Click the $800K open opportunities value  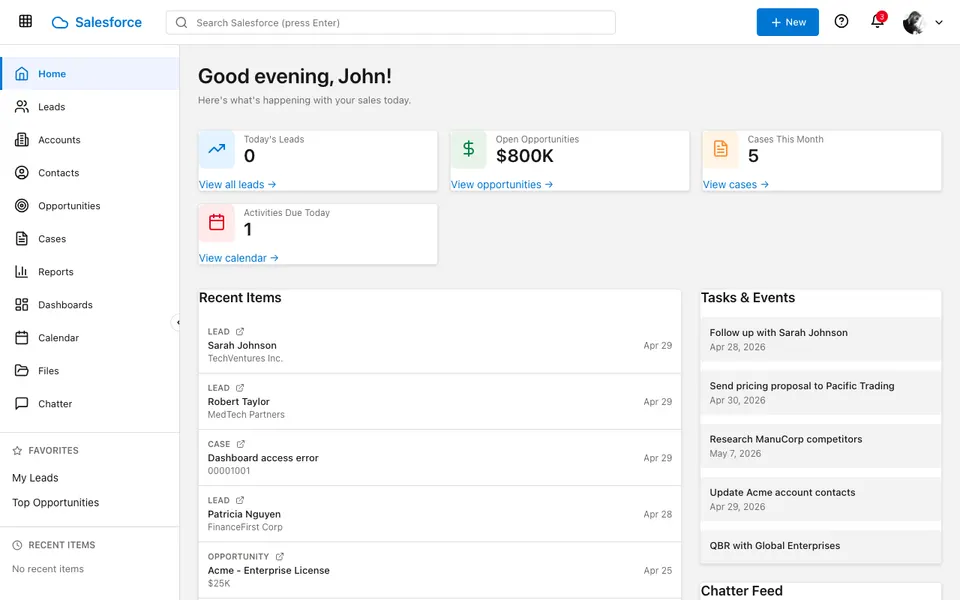pos(525,156)
